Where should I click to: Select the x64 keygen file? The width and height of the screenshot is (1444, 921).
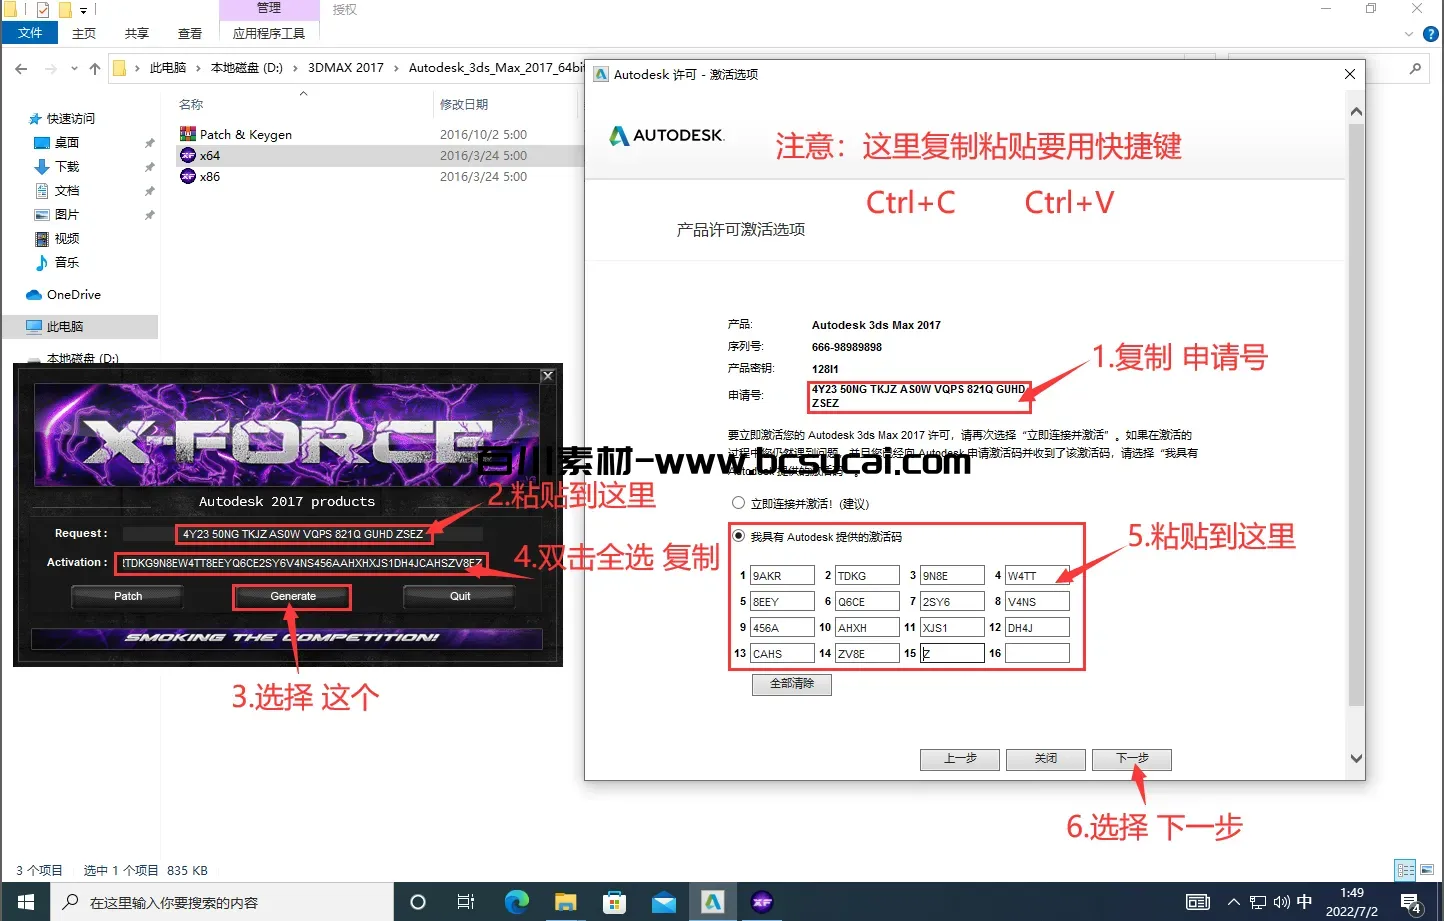[209, 155]
